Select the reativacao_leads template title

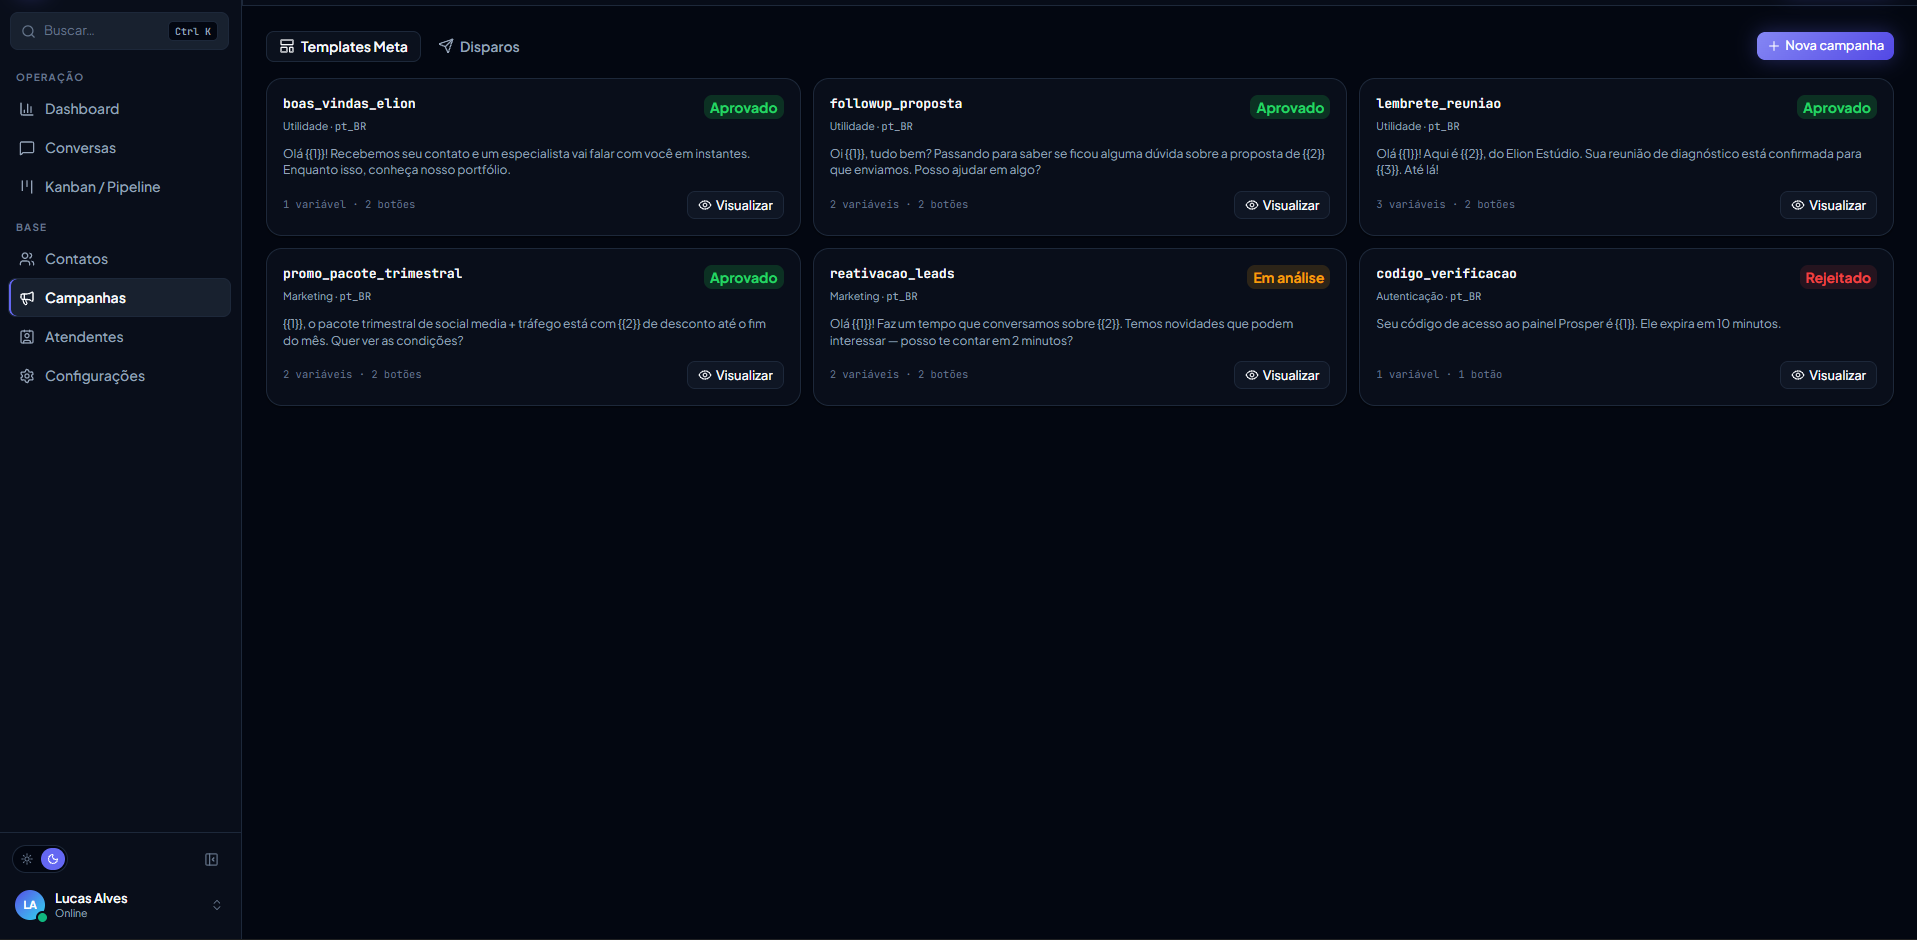pyautogui.click(x=892, y=274)
